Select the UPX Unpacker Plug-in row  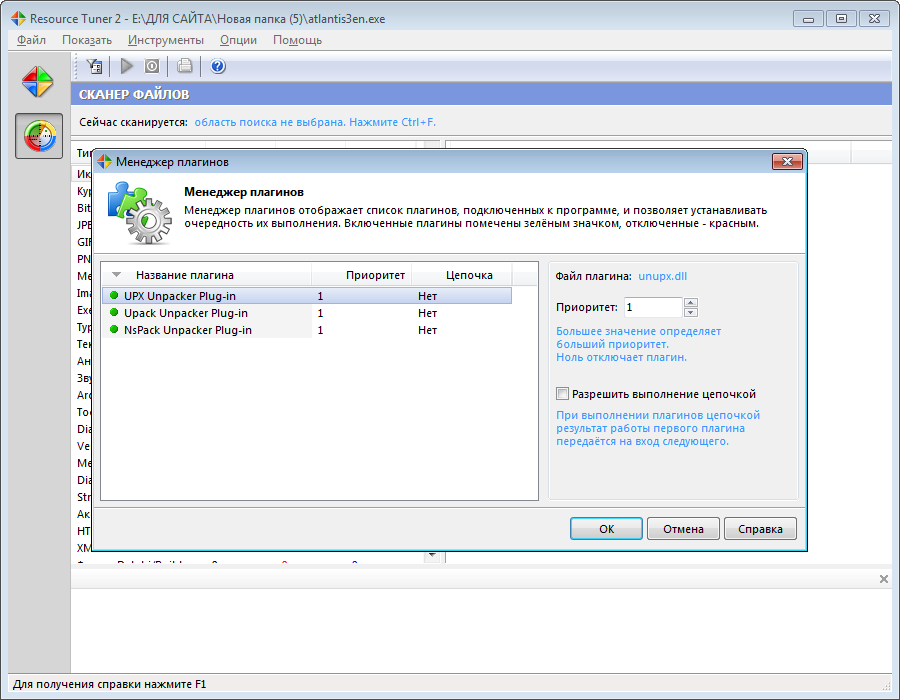[307, 295]
